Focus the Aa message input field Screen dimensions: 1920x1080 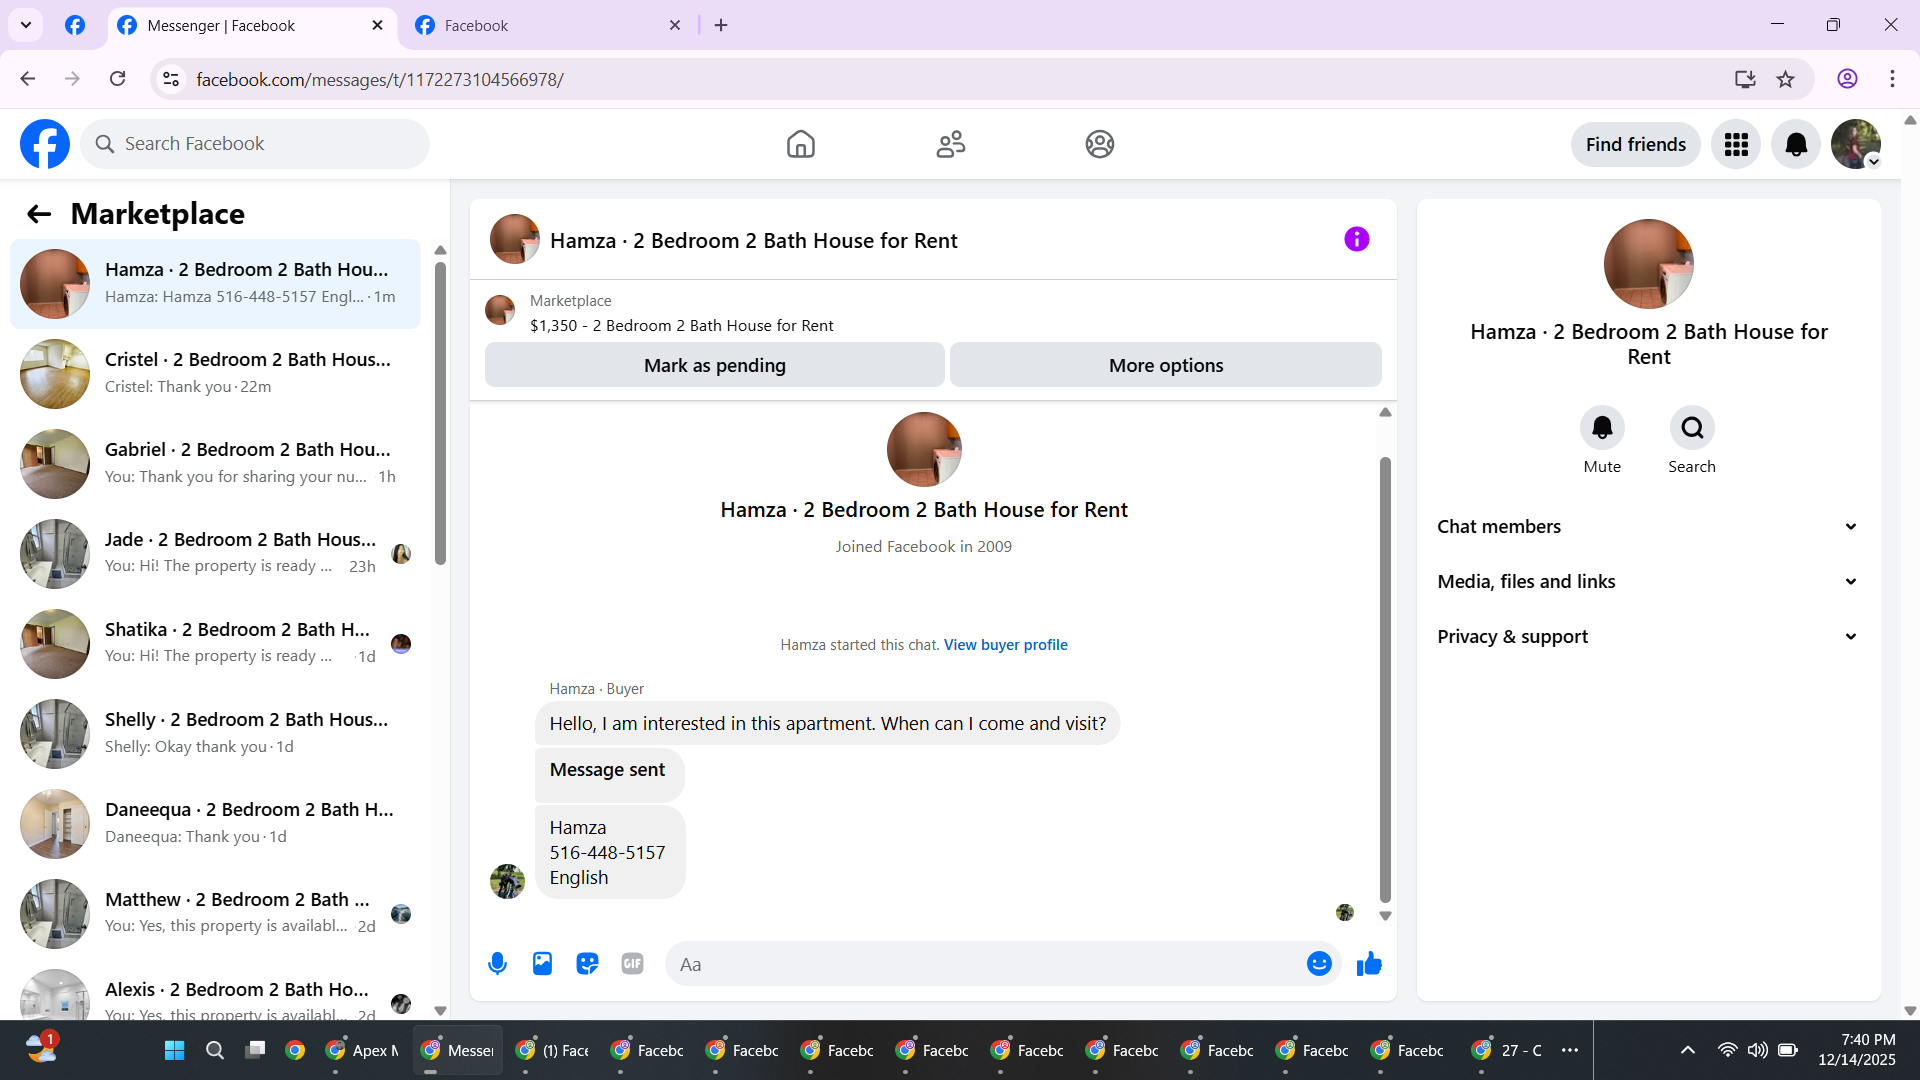(x=985, y=964)
